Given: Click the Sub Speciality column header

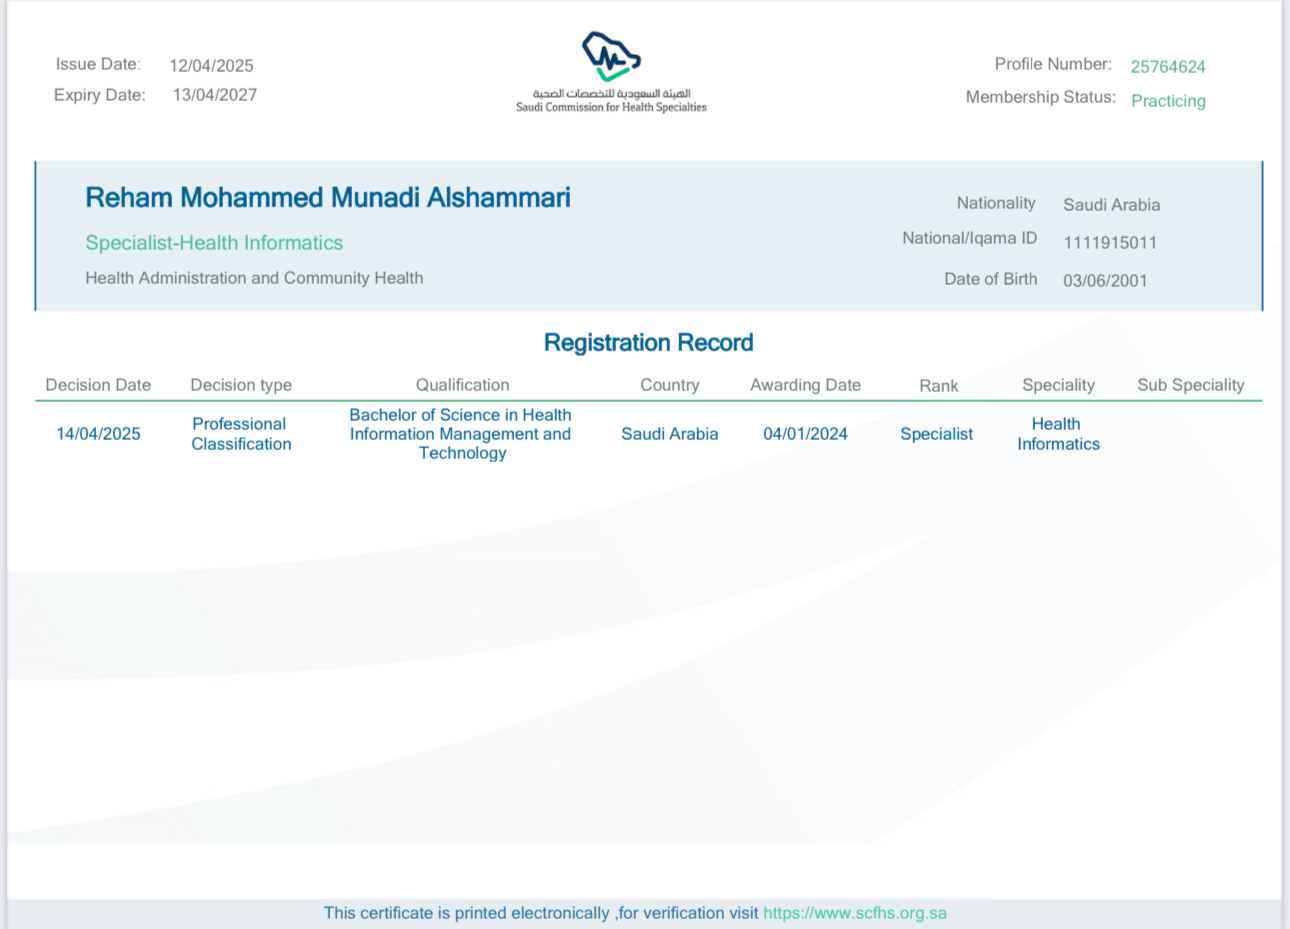Looking at the screenshot, I should point(1190,385).
